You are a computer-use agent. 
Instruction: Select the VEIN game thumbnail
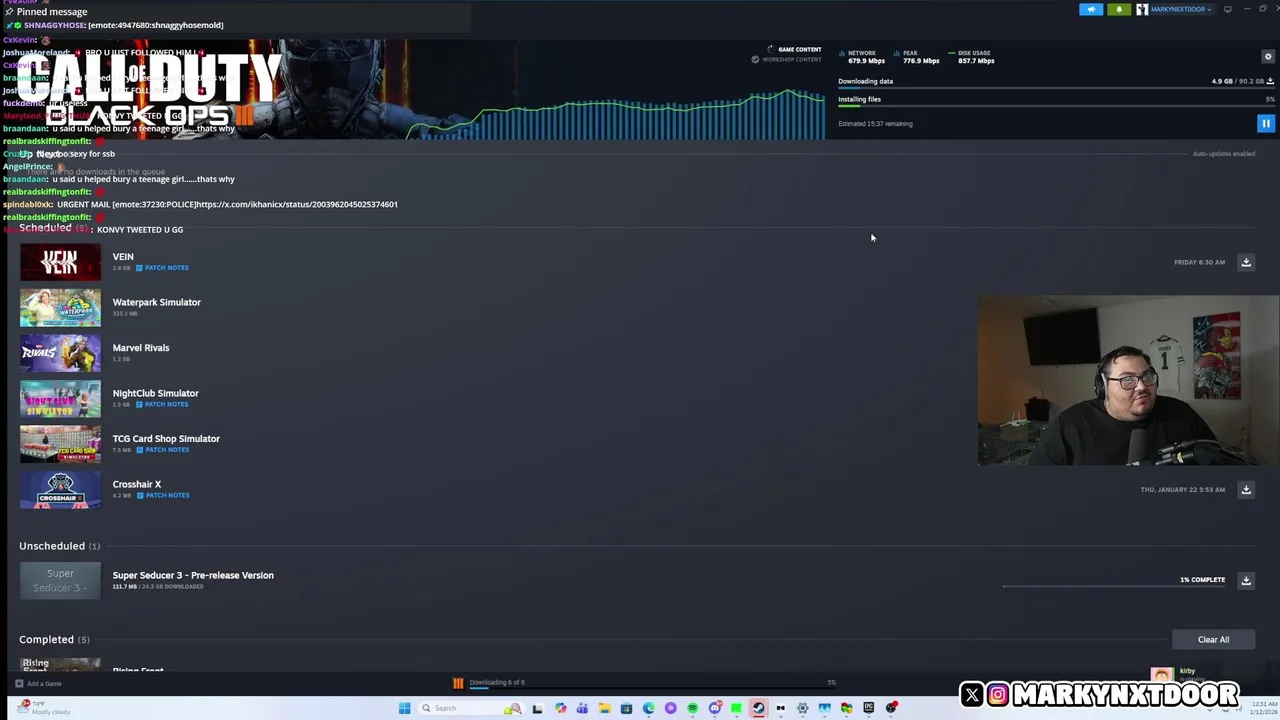pyautogui.click(x=60, y=262)
